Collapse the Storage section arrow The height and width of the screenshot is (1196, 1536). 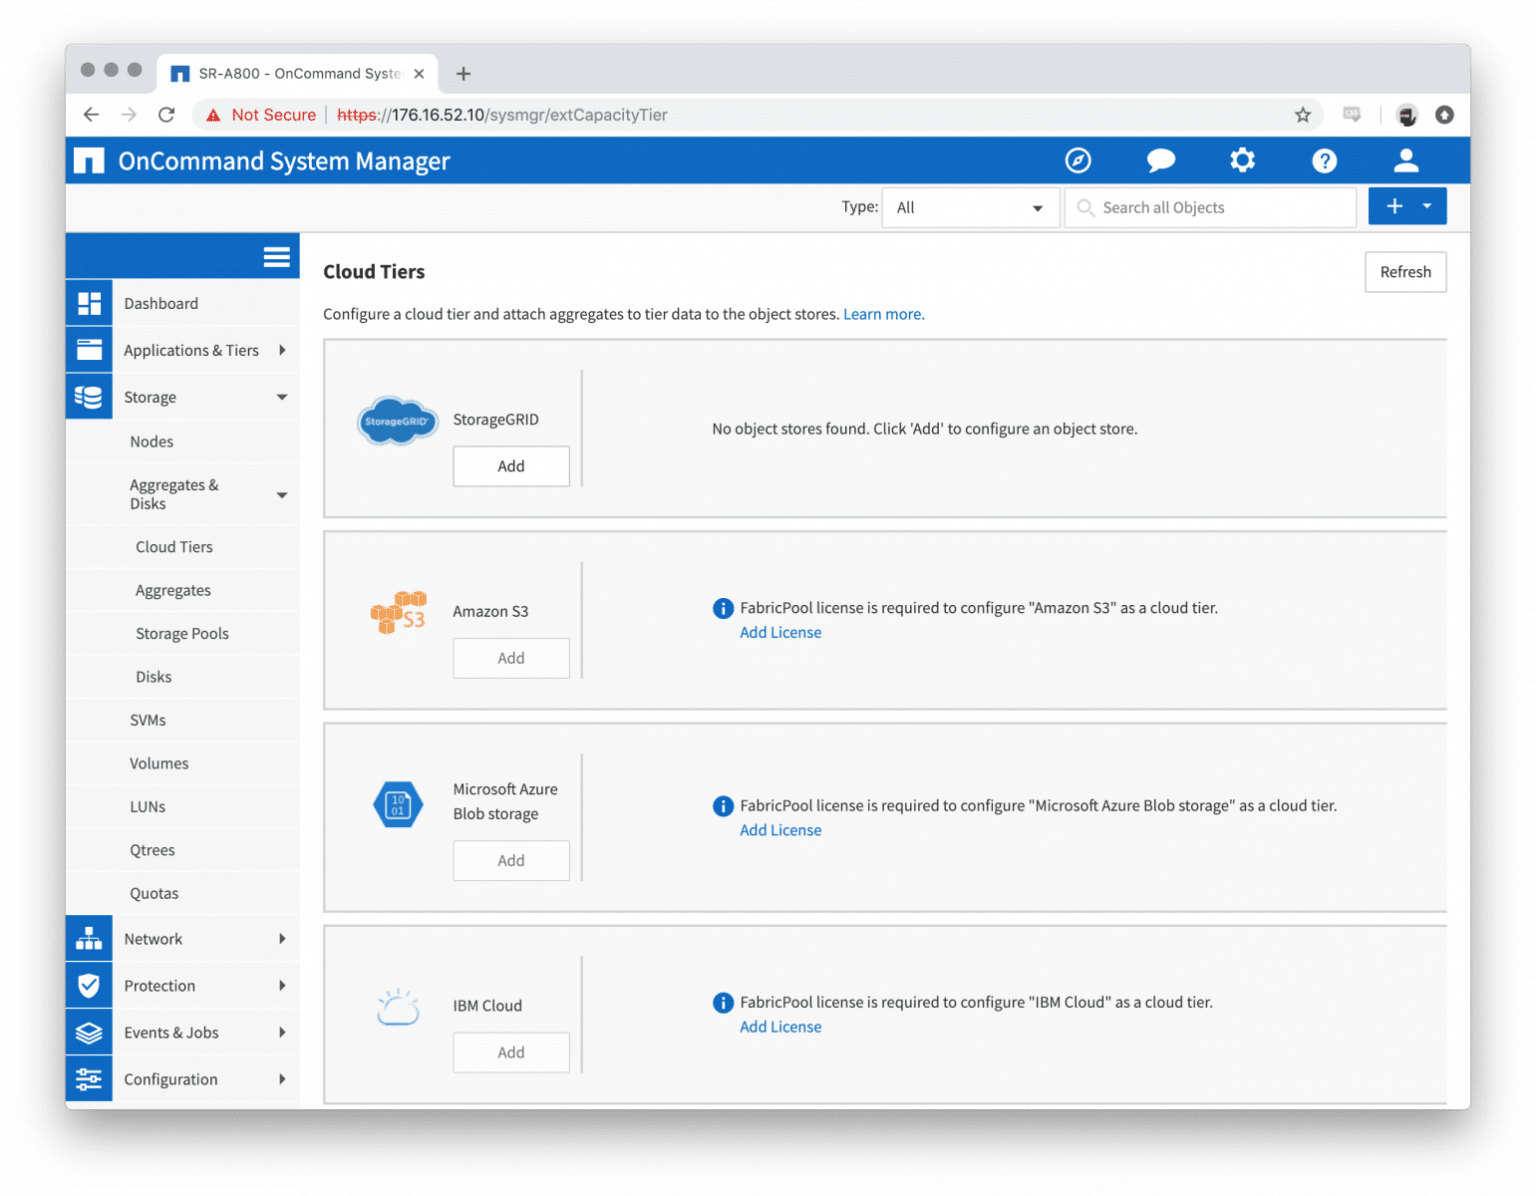click(282, 397)
